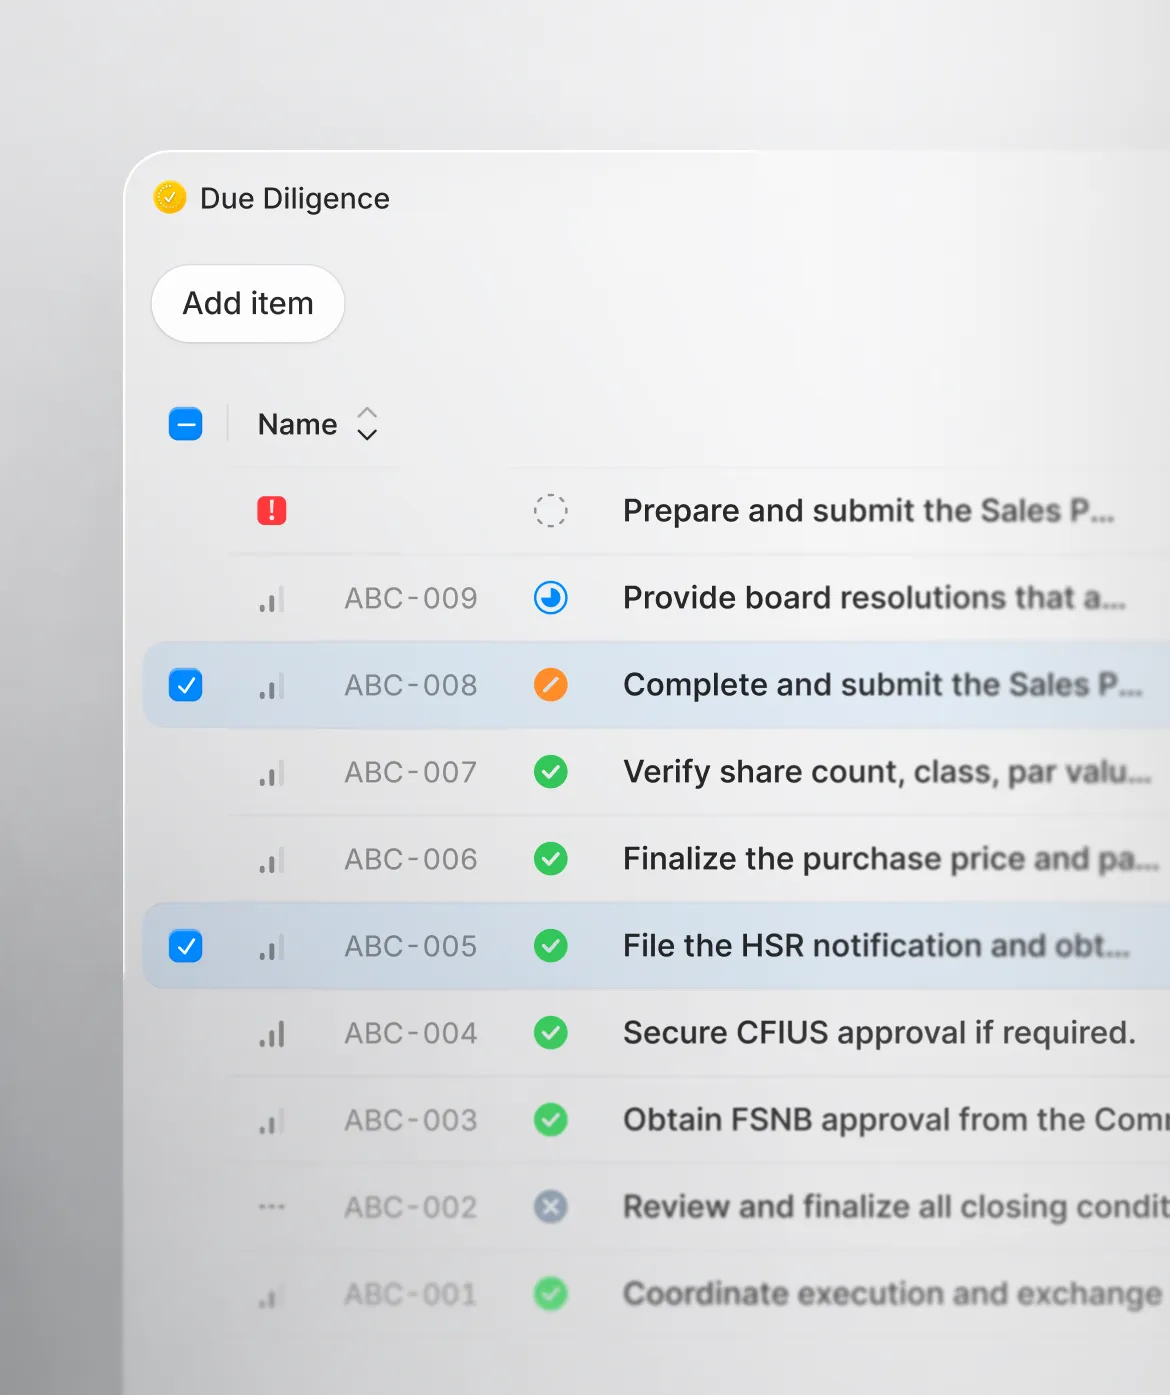1170x1395 pixels.
Task: Toggle the select-all checkbox in header
Action: pos(186,424)
